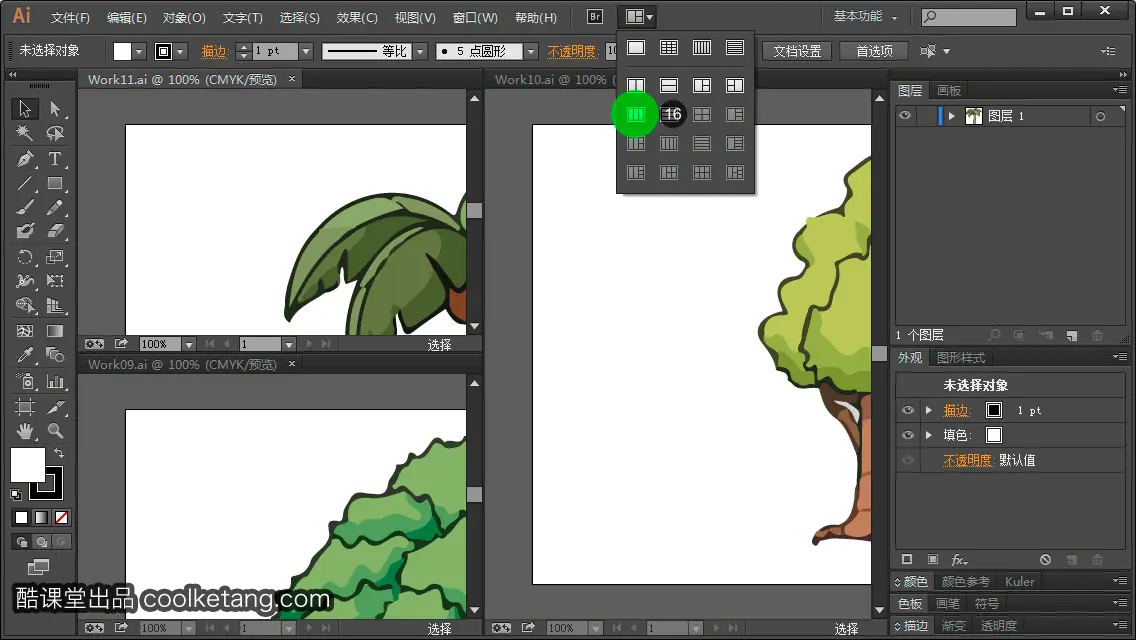This screenshot has width=1136, height=640.
Task: Expand 描边 row in appearance panel
Action: pos(929,410)
